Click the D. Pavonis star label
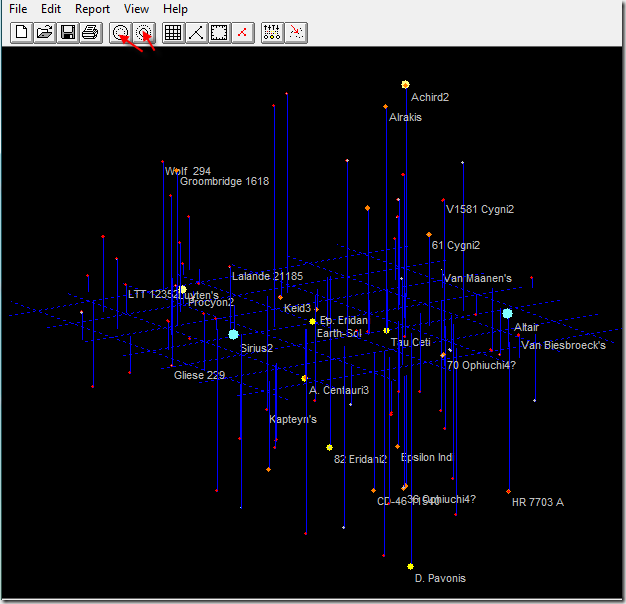626x604 pixels. click(x=440, y=578)
